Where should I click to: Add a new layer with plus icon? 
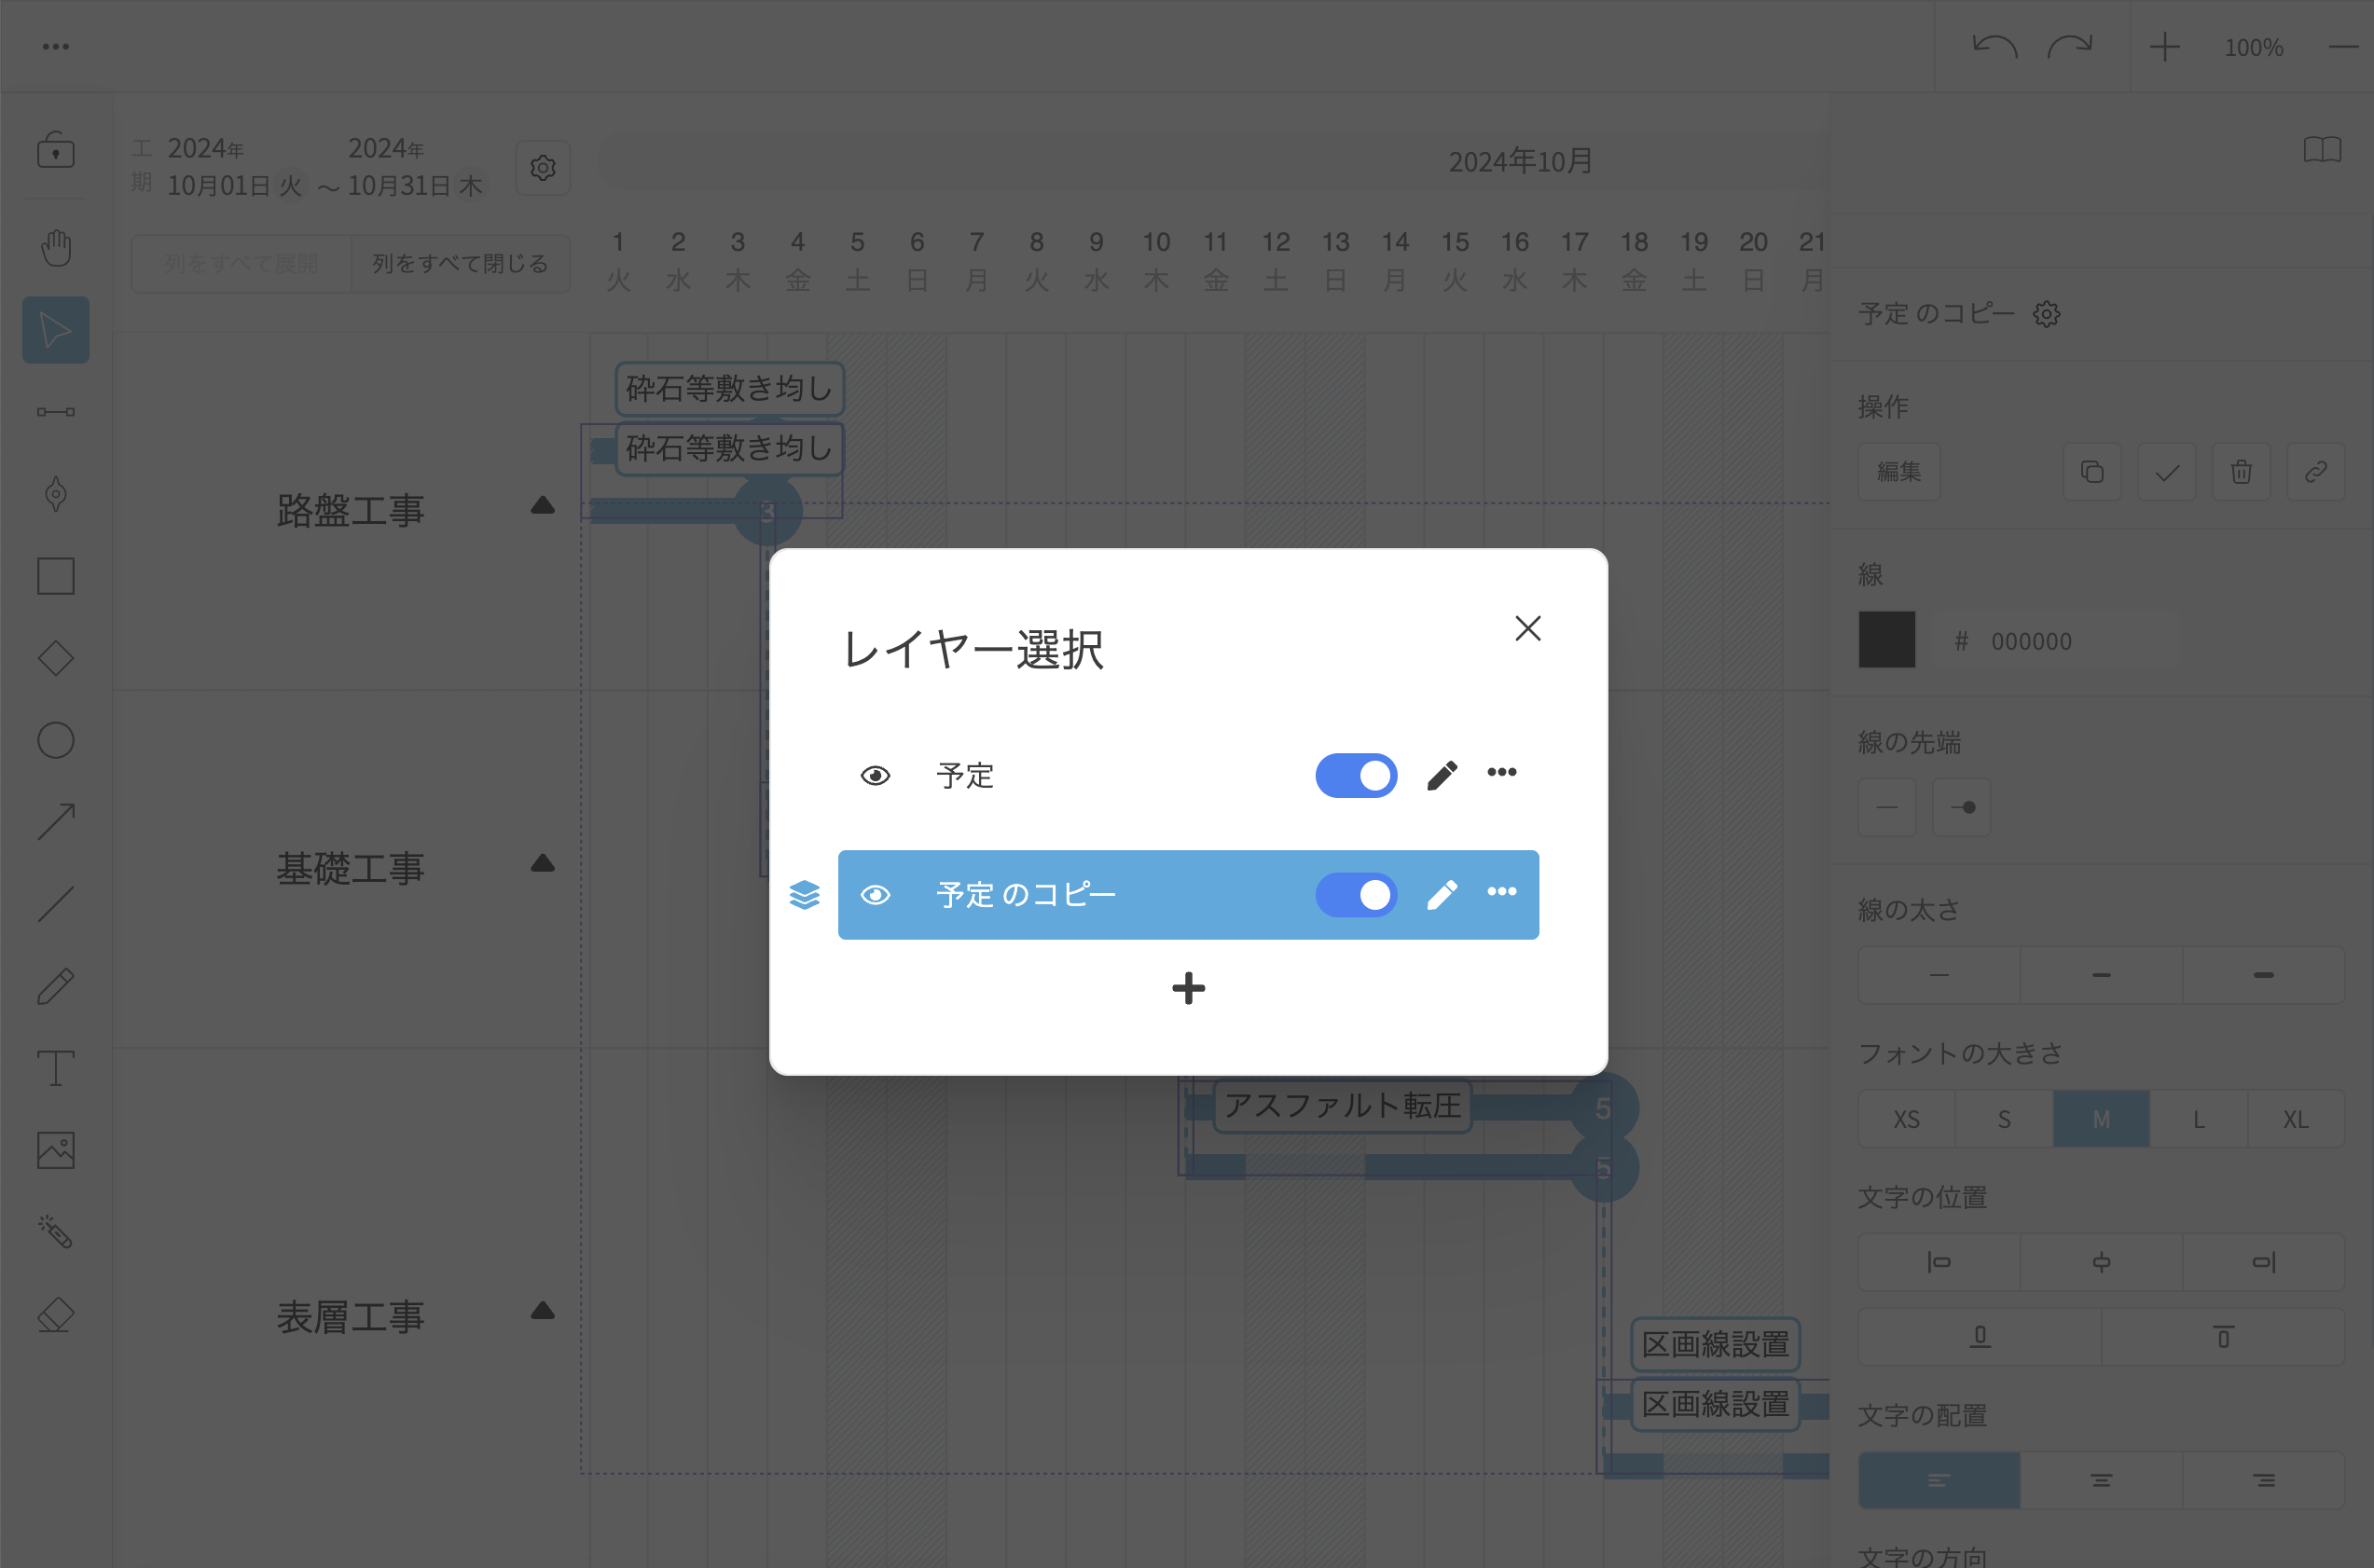[x=1188, y=988]
